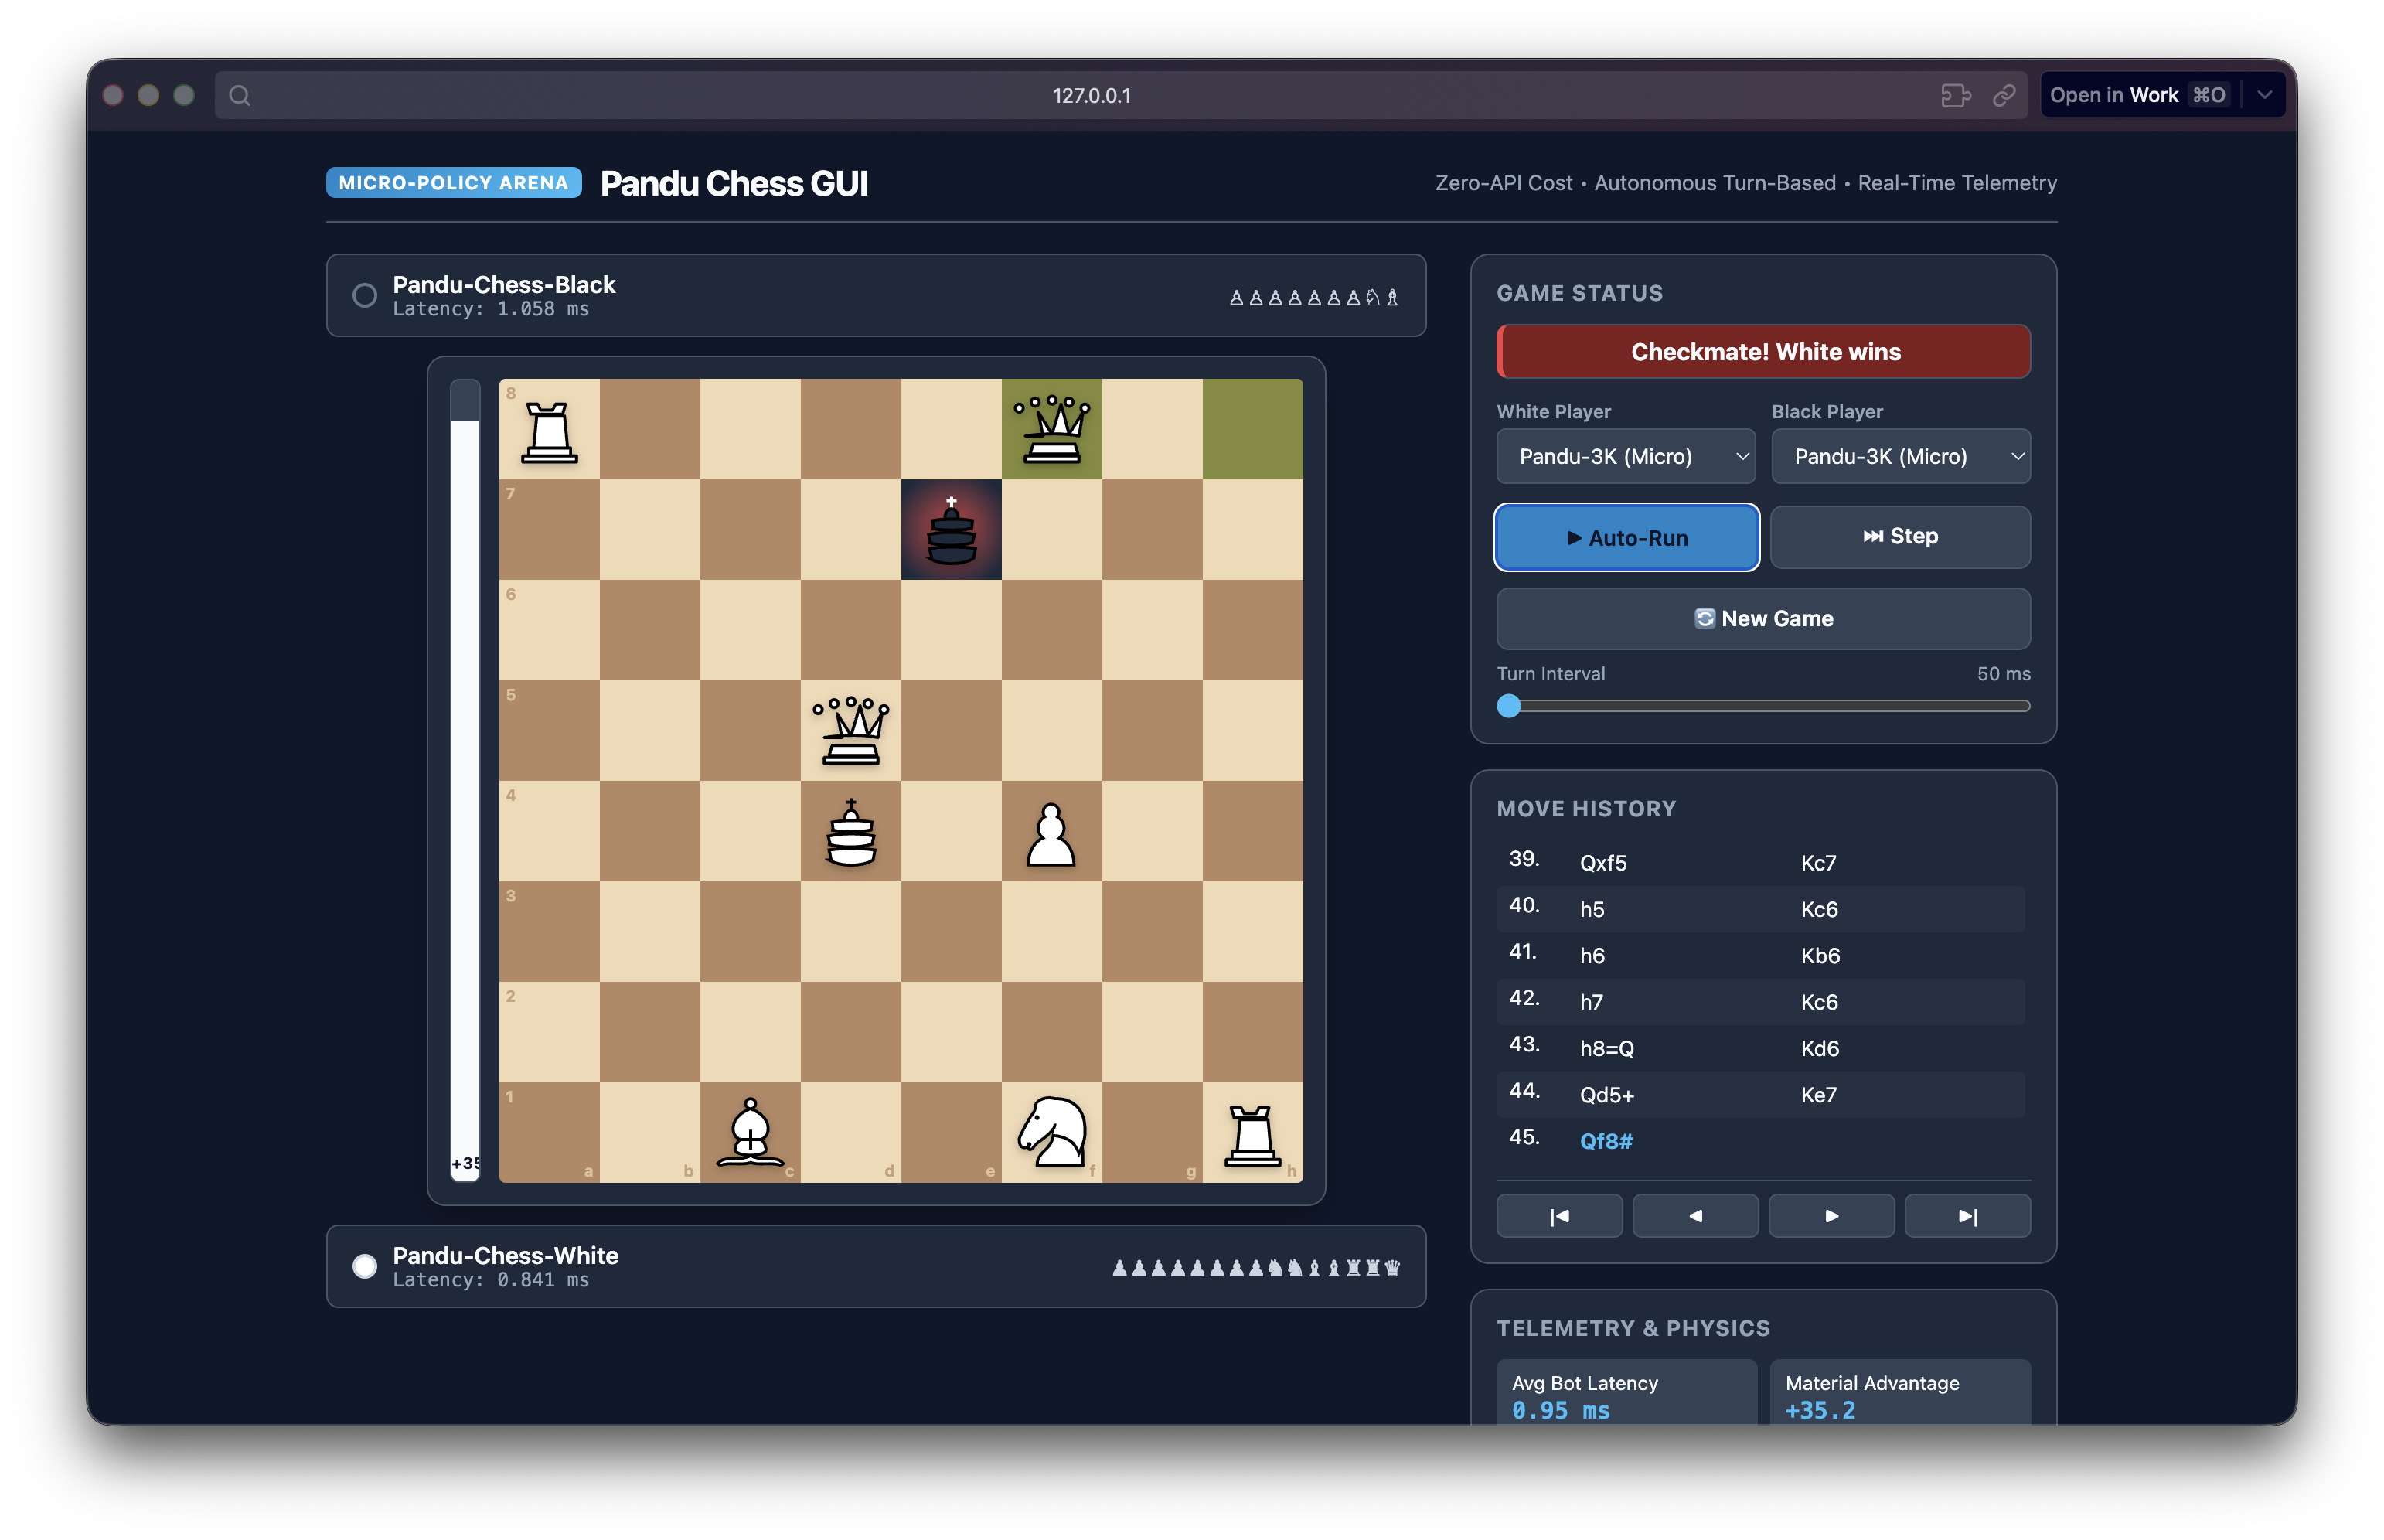Click captured pawns row beside Pandu-Chess-Black

tap(1313, 297)
